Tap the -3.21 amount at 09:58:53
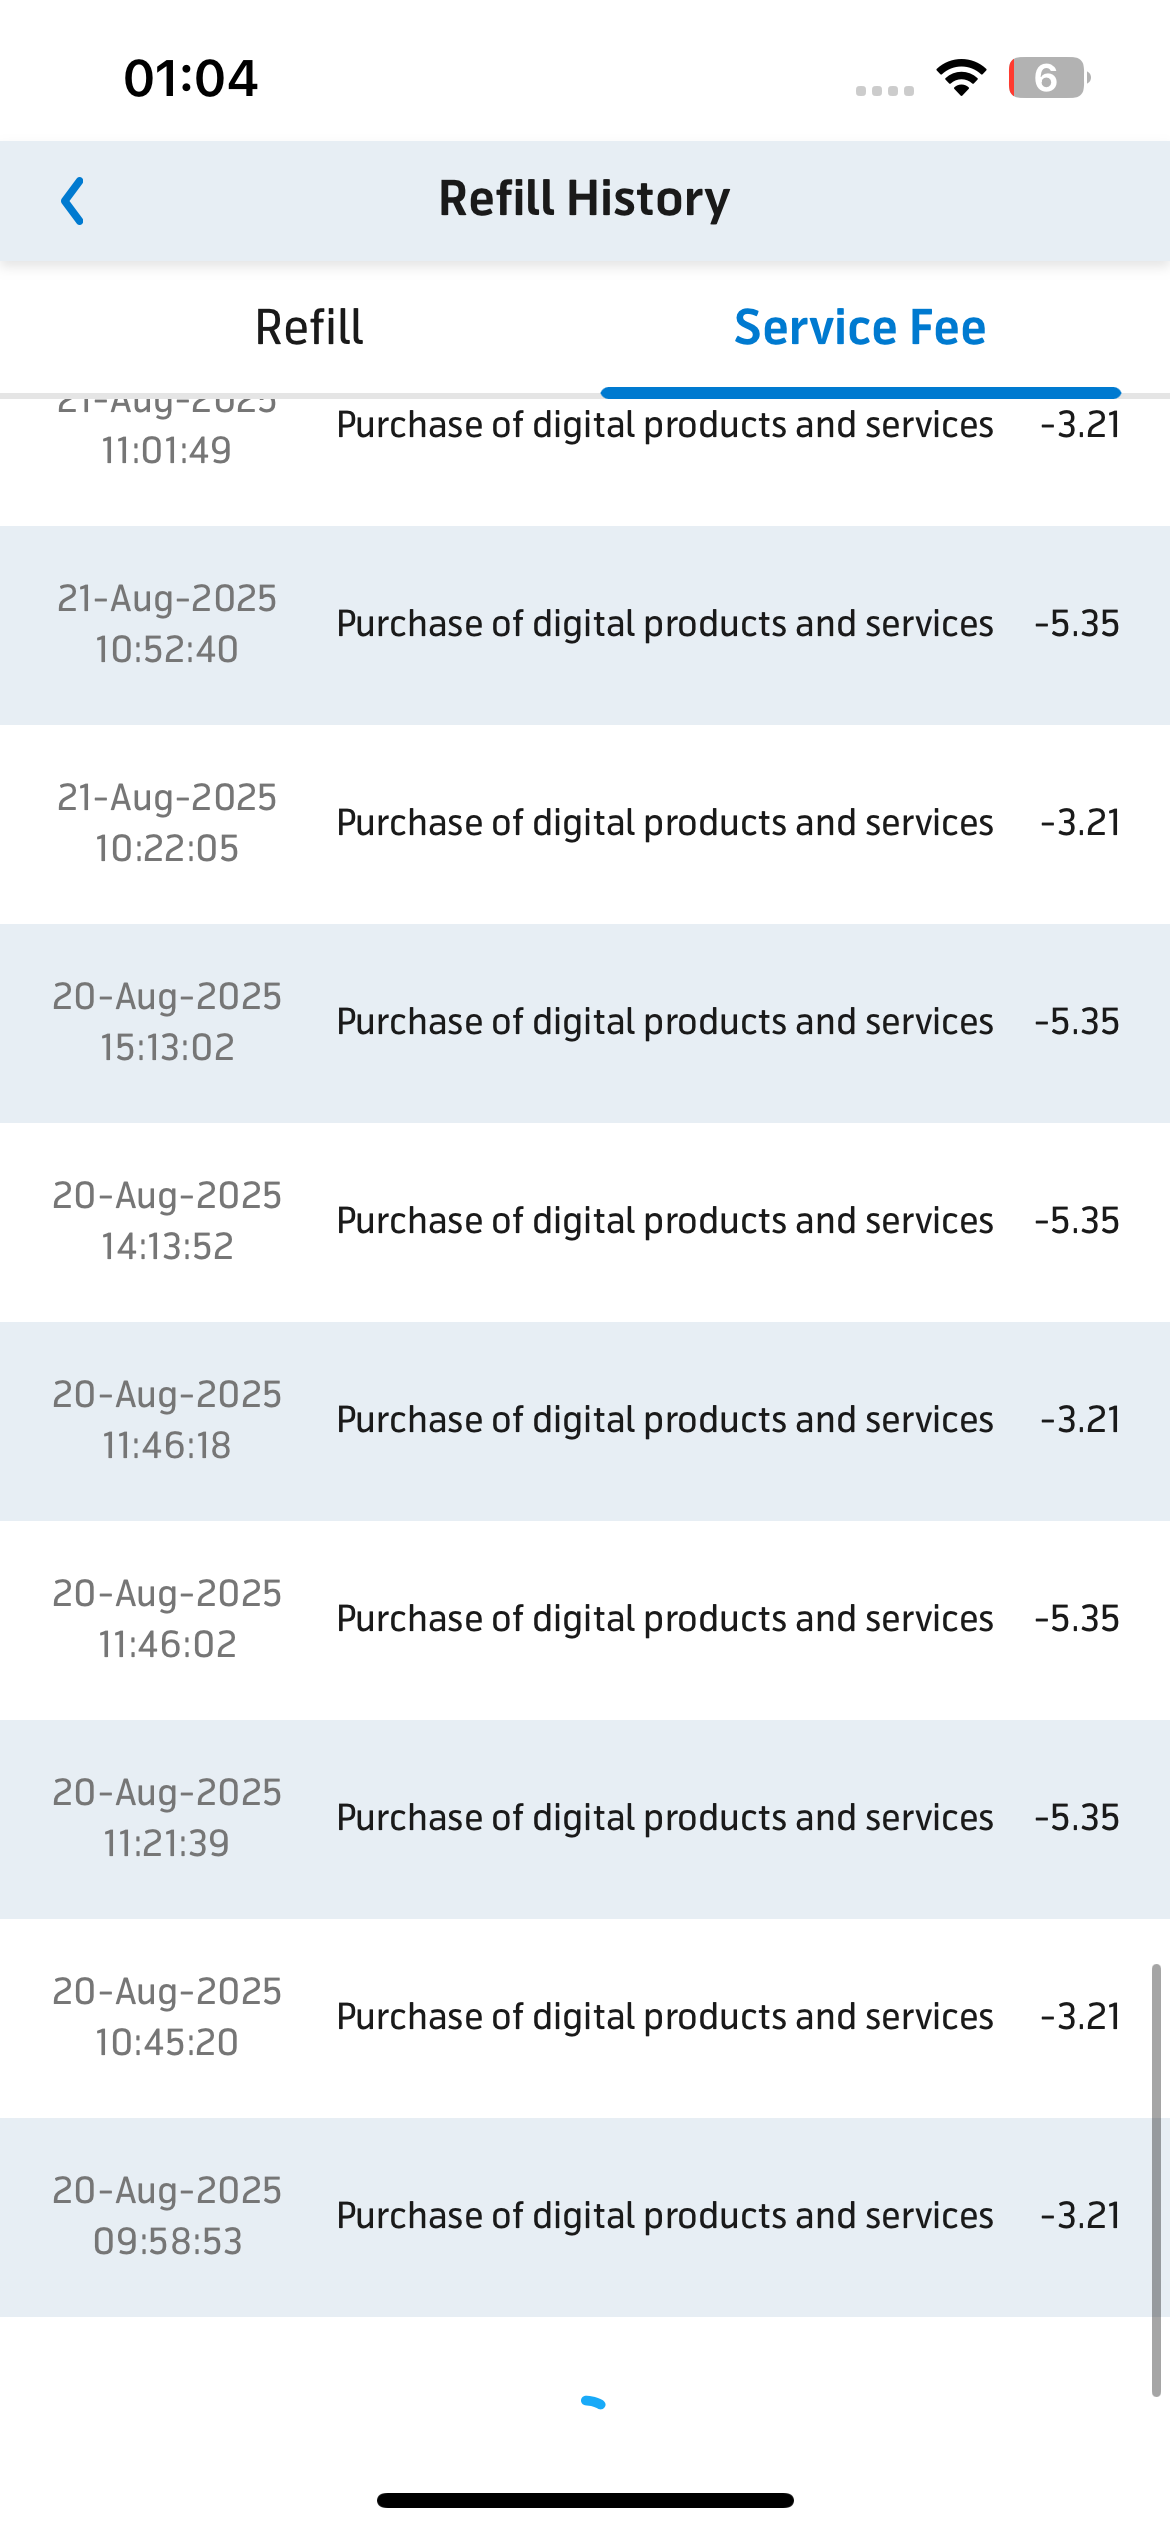 tap(1080, 2216)
